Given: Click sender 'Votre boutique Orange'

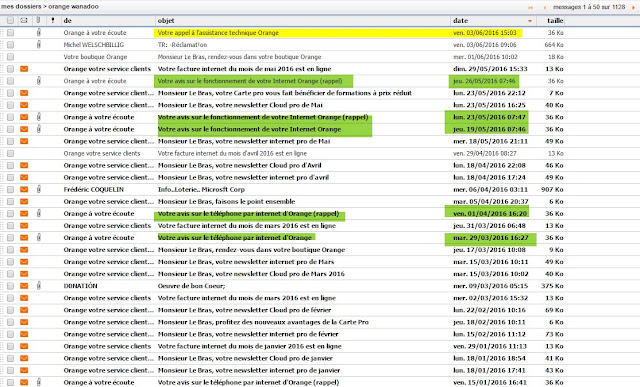Looking at the screenshot, I should 95,57.
